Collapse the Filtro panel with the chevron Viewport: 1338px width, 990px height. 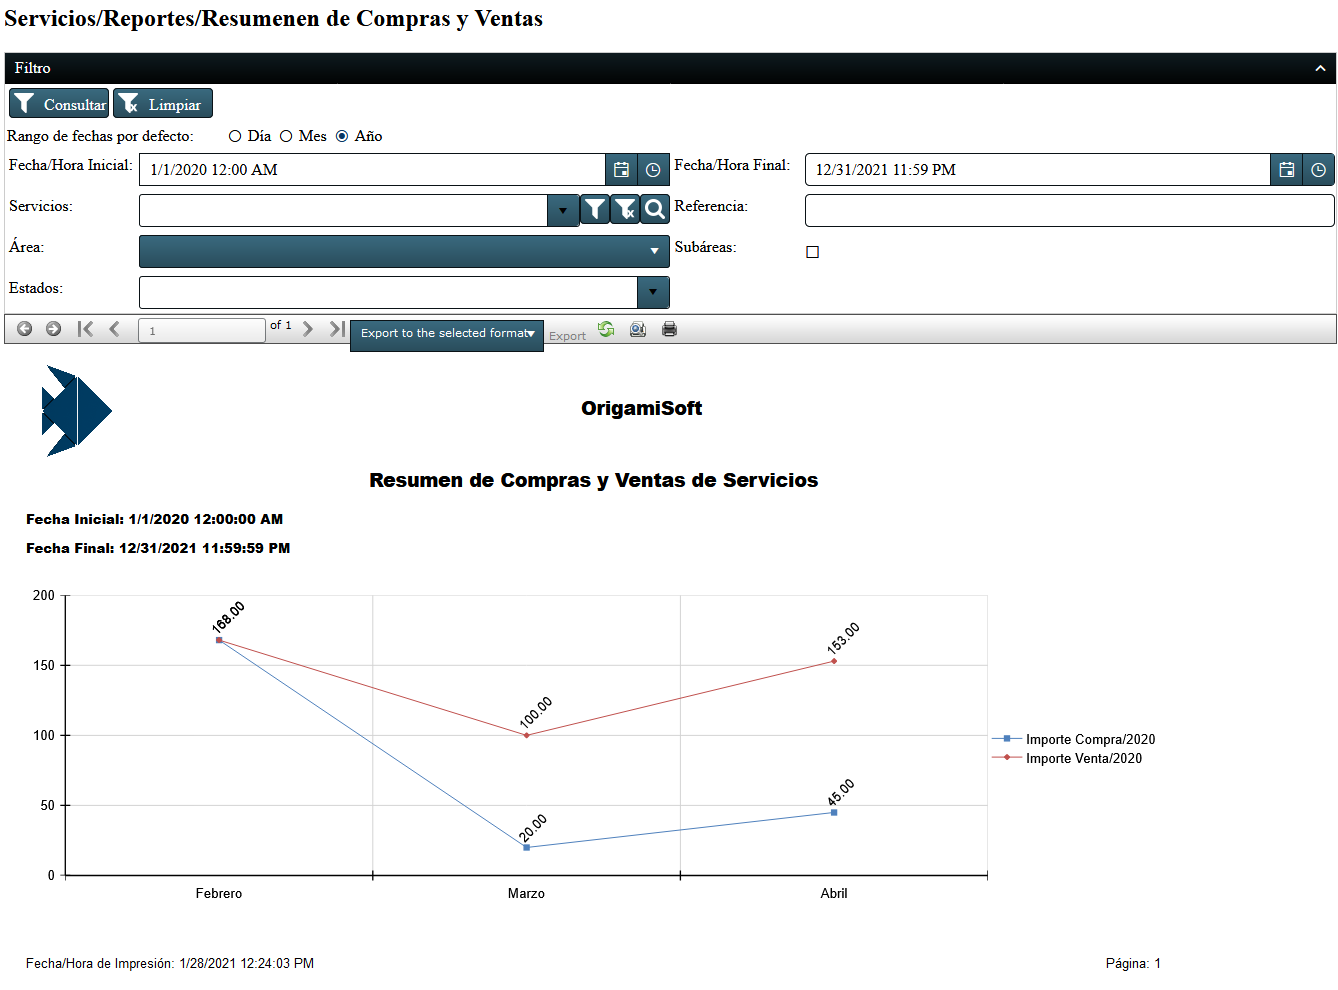coord(1320,68)
